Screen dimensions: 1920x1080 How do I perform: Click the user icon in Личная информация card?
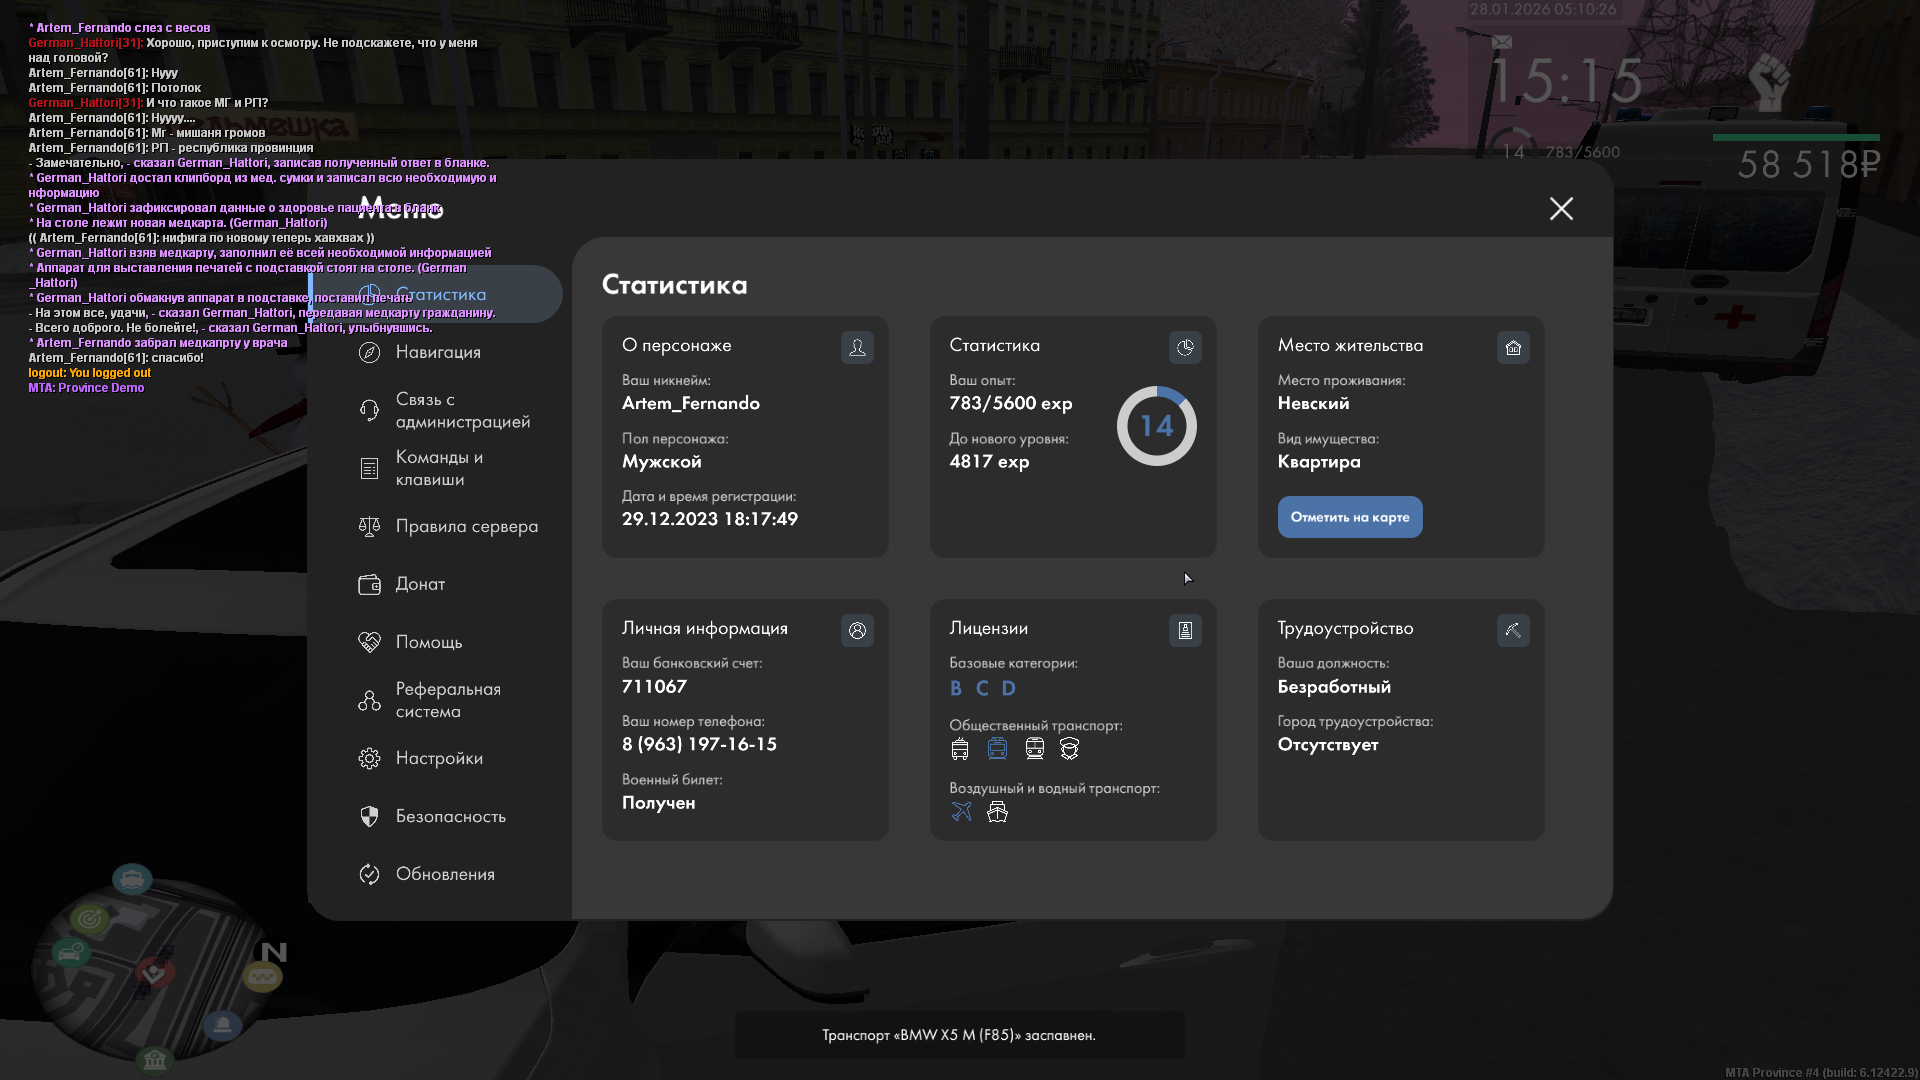click(x=857, y=630)
